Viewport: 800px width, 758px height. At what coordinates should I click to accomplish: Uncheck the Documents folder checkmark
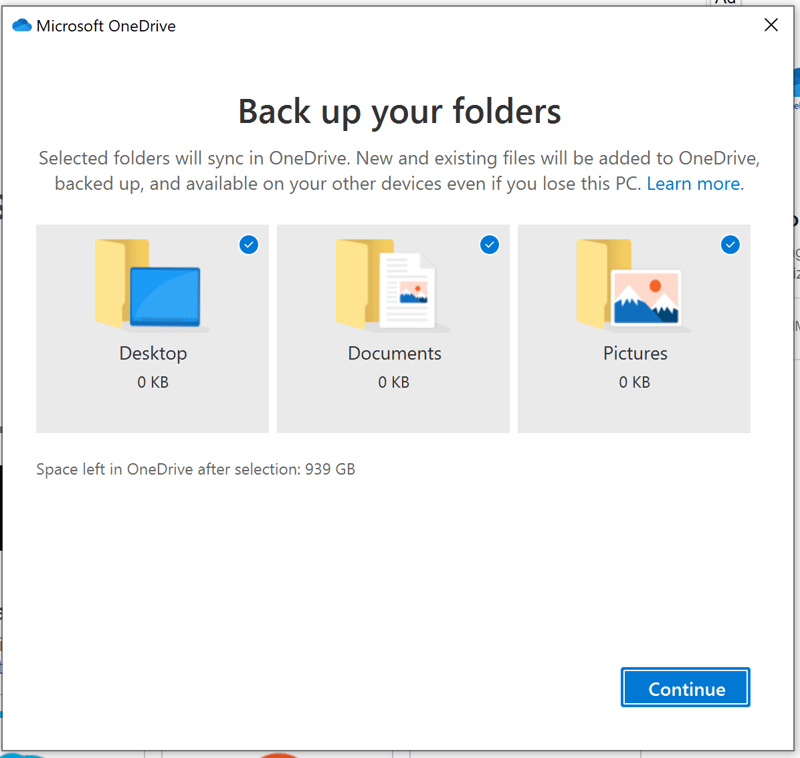[489, 245]
